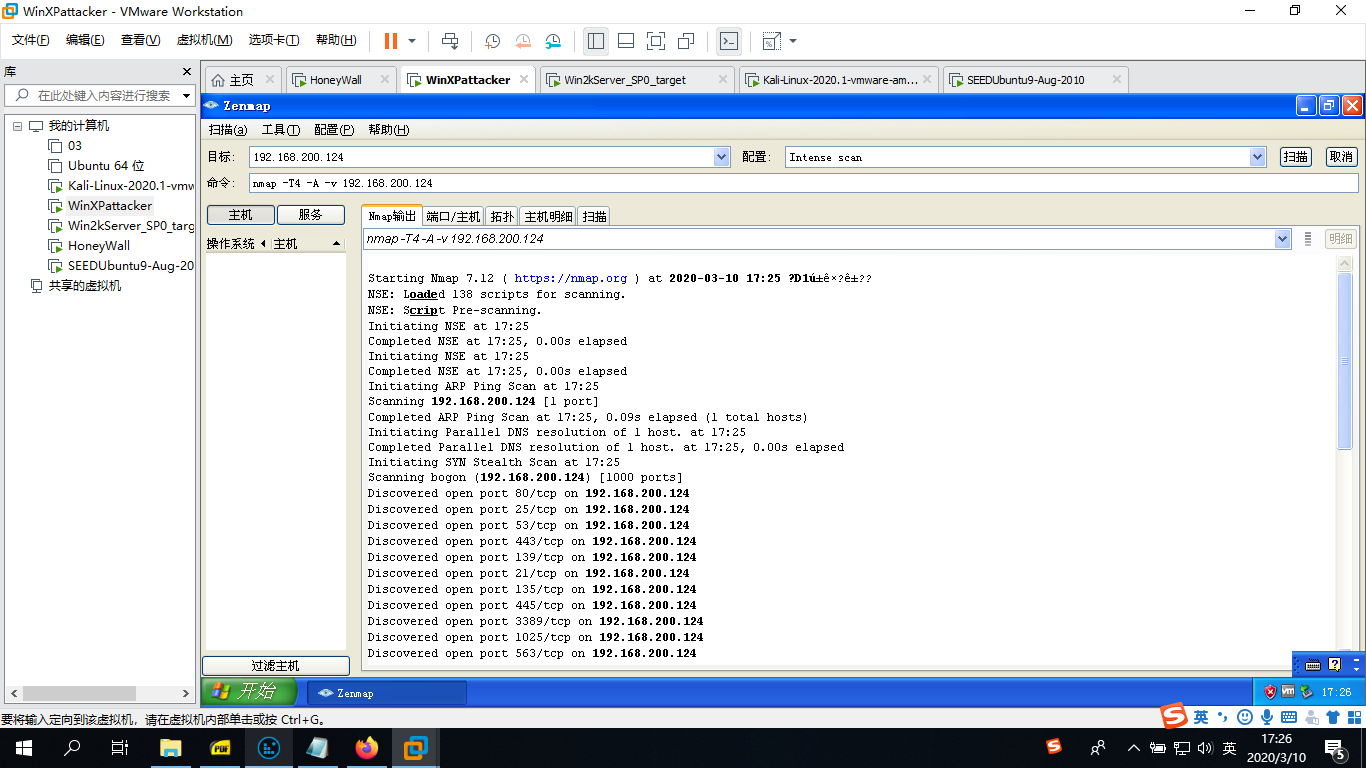Open the 选项卡(T) menu
The image size is (1366, 768).
click(x=274, y=40)
